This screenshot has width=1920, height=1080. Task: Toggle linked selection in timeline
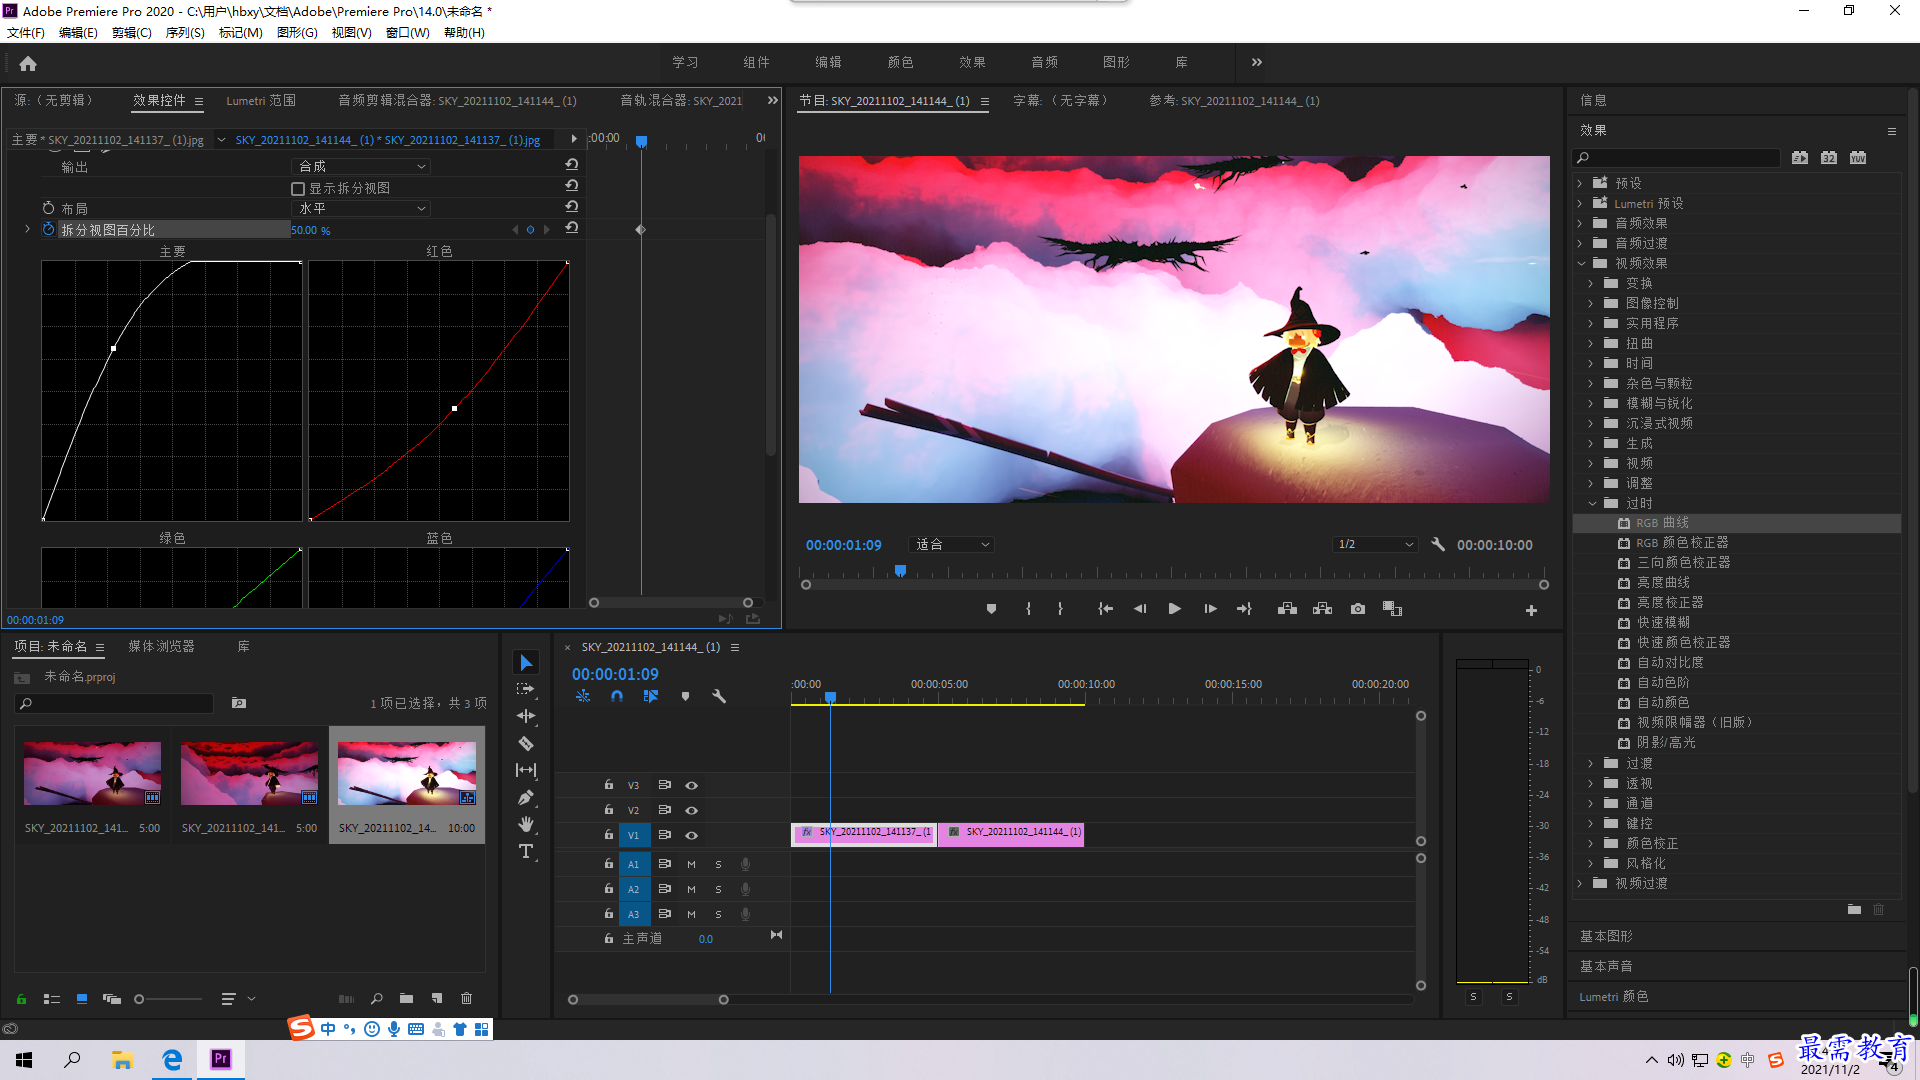(x=651, y=696)
